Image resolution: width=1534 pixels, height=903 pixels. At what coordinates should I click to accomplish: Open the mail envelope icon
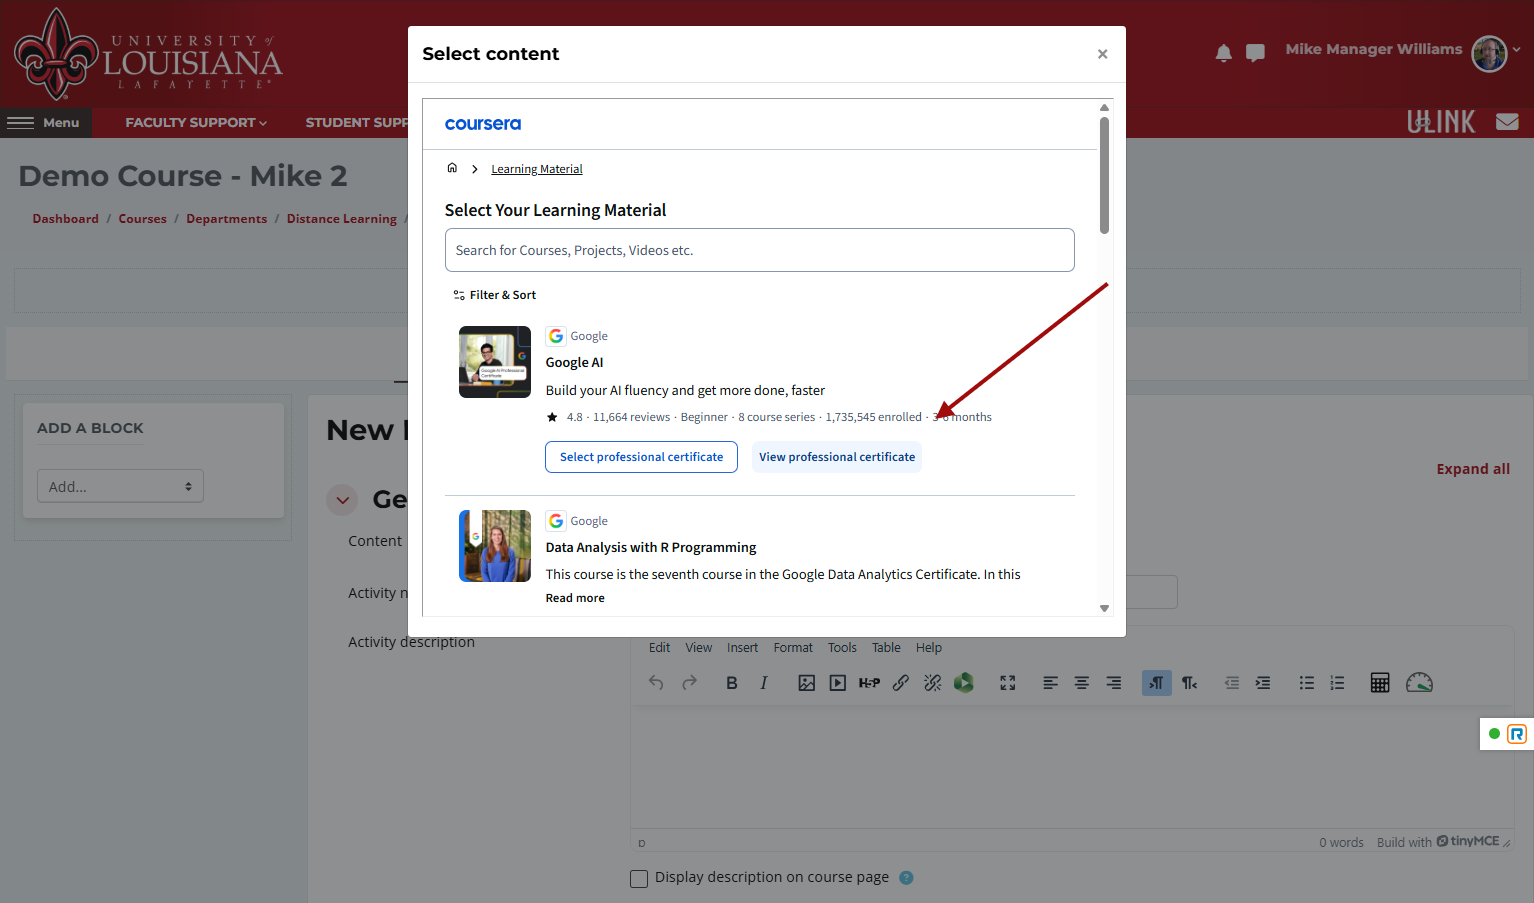click(x=1507, y=122)
